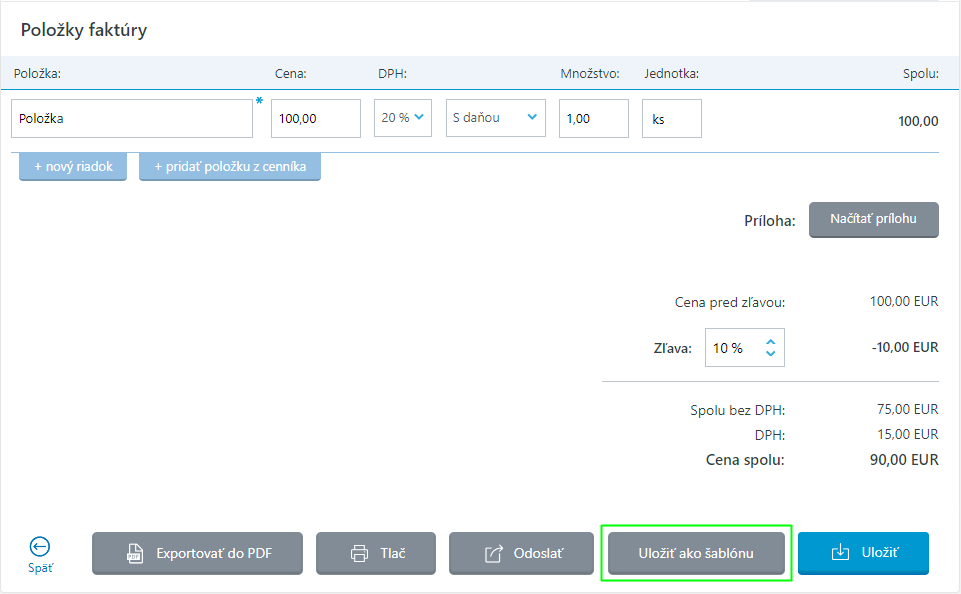Click the Exportovať do PDF button label
Screen dimensions: 961x594
214,553
